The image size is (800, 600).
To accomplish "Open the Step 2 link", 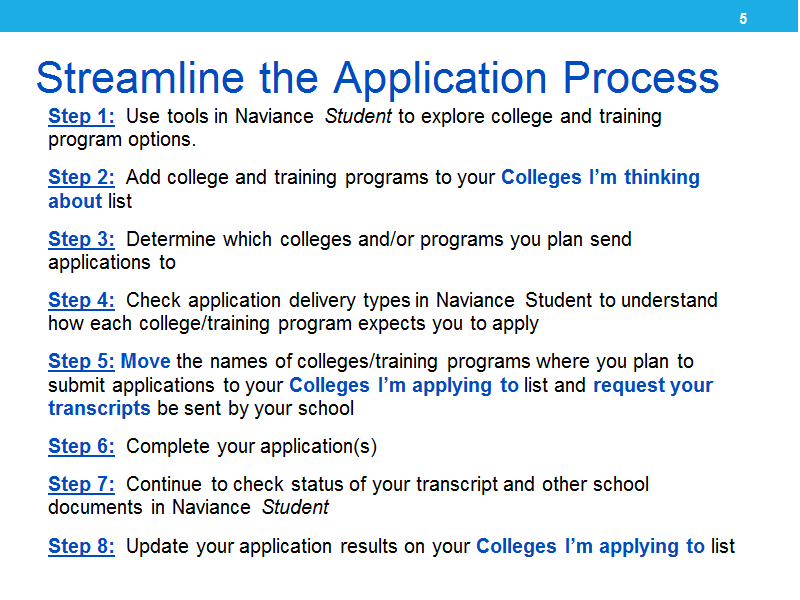I will pyautogui.click(x=81, y=178).
